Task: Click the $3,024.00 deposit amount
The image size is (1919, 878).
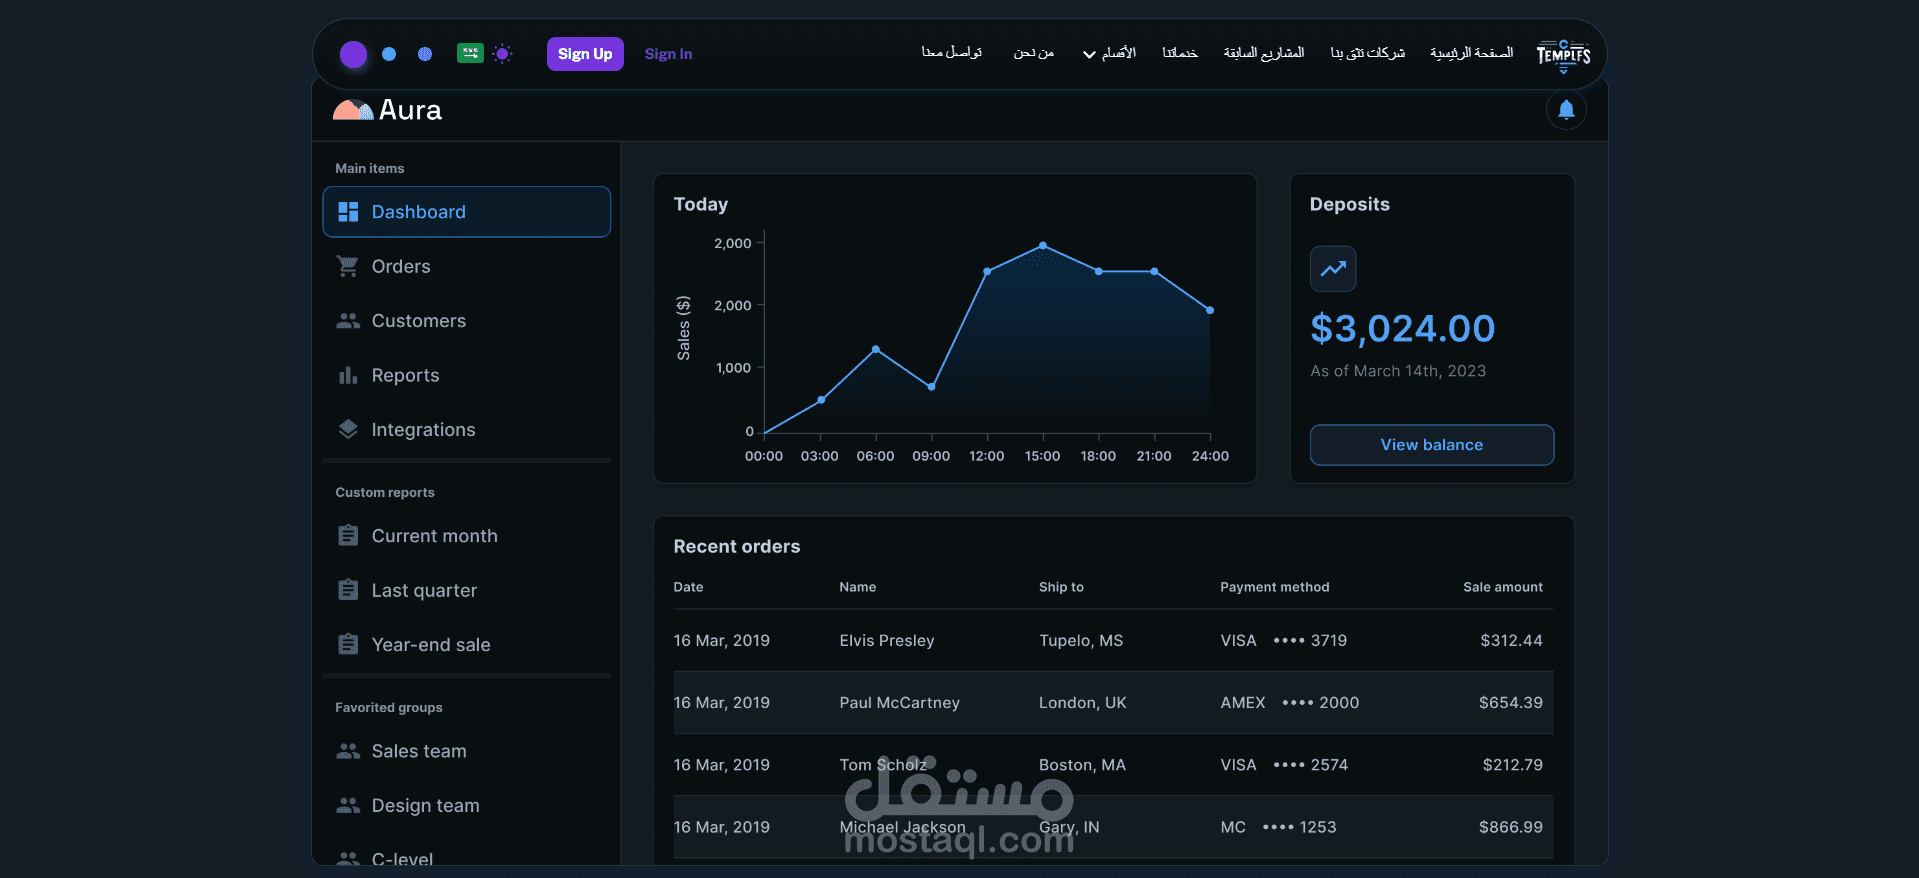Action: pos(1402,328)
